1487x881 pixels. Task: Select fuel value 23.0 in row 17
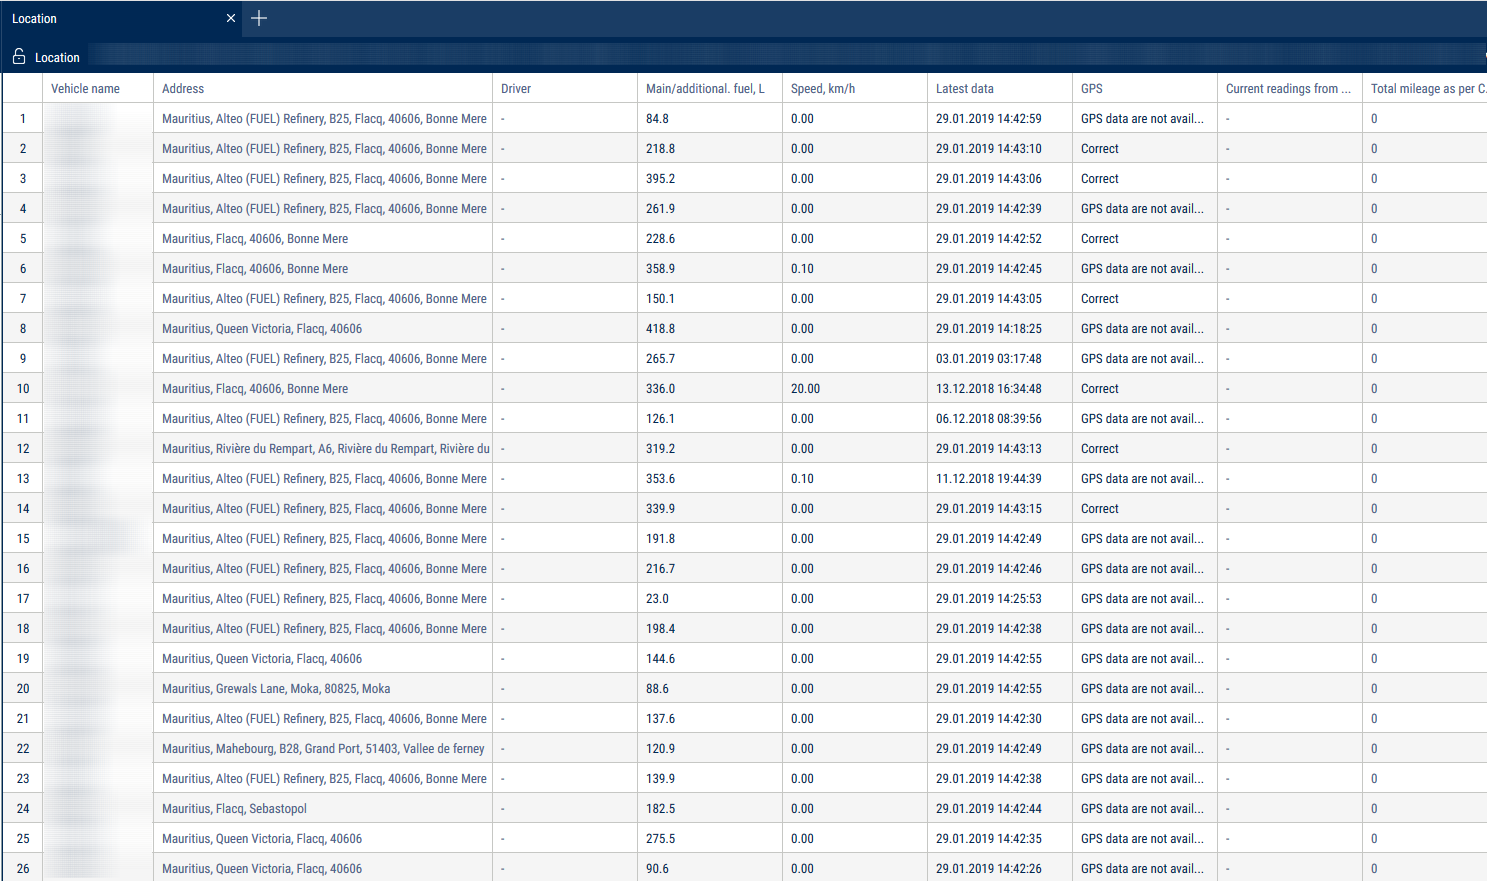657,599
